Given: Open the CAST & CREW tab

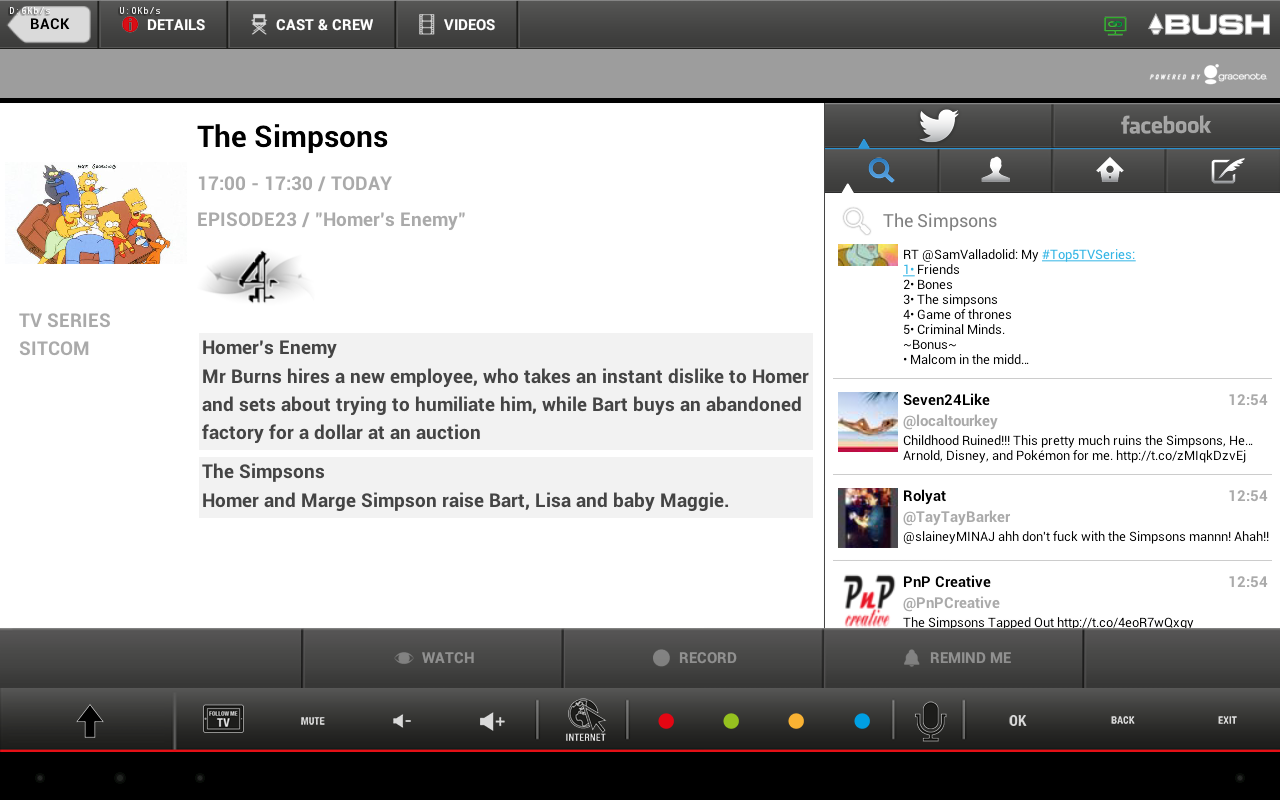Looking at the screenshot, I should 311,25.
